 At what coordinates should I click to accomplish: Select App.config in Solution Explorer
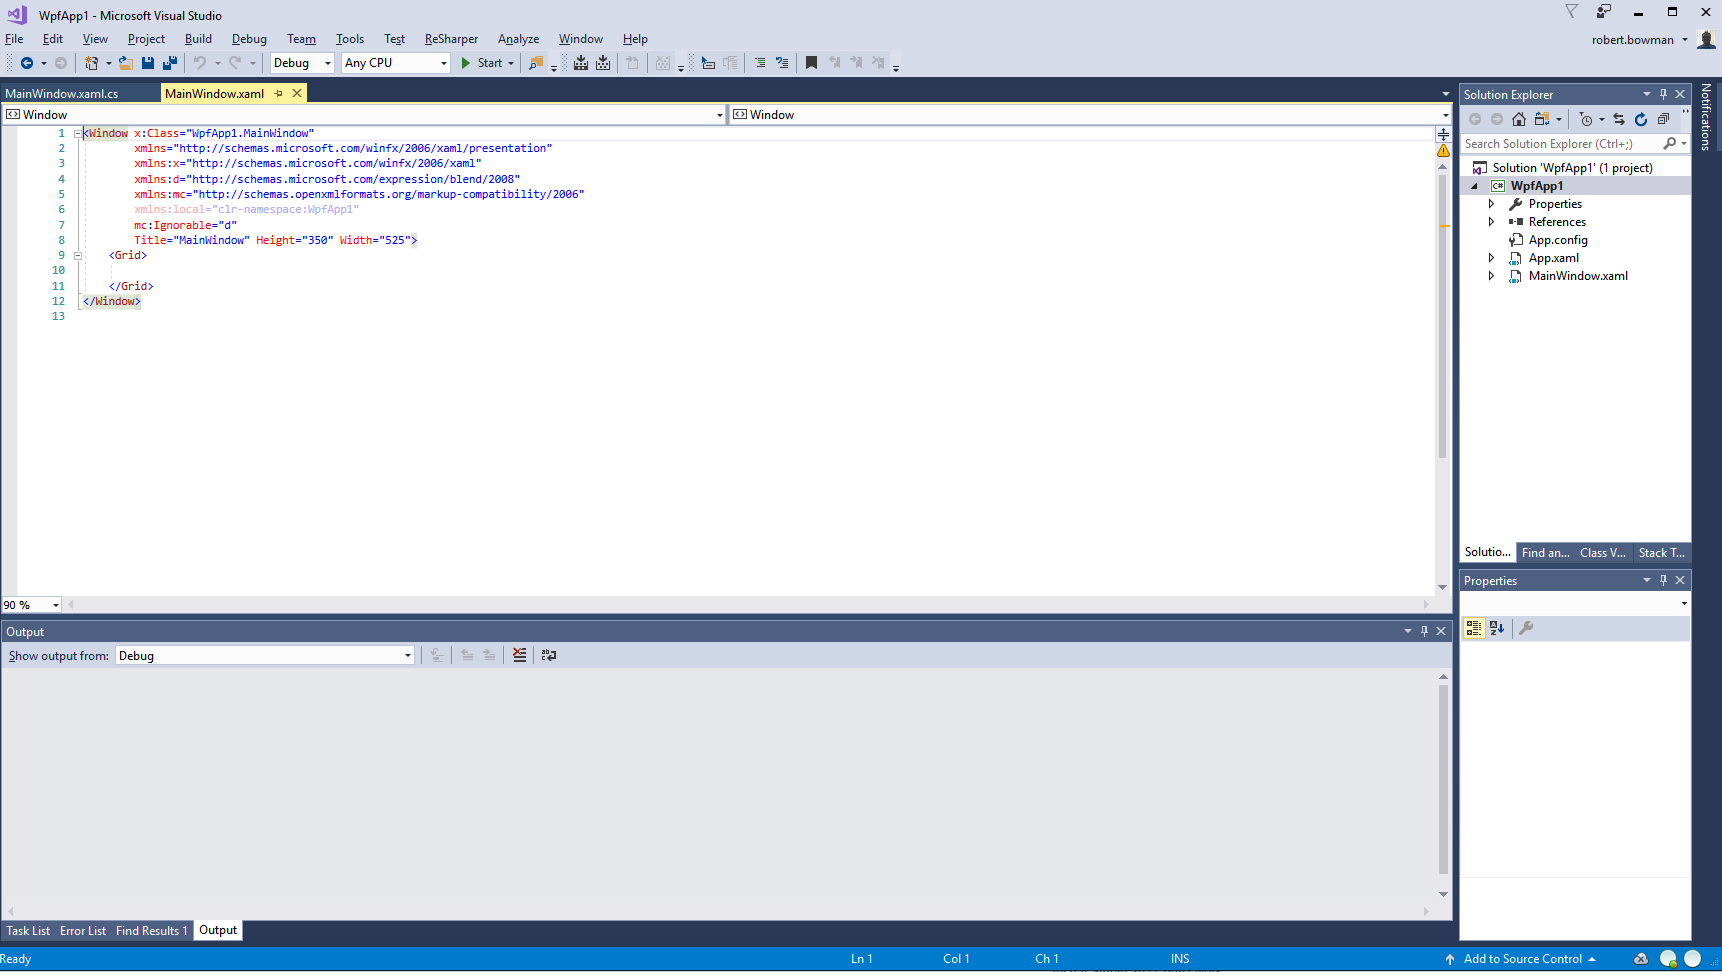click(1557, 240)
